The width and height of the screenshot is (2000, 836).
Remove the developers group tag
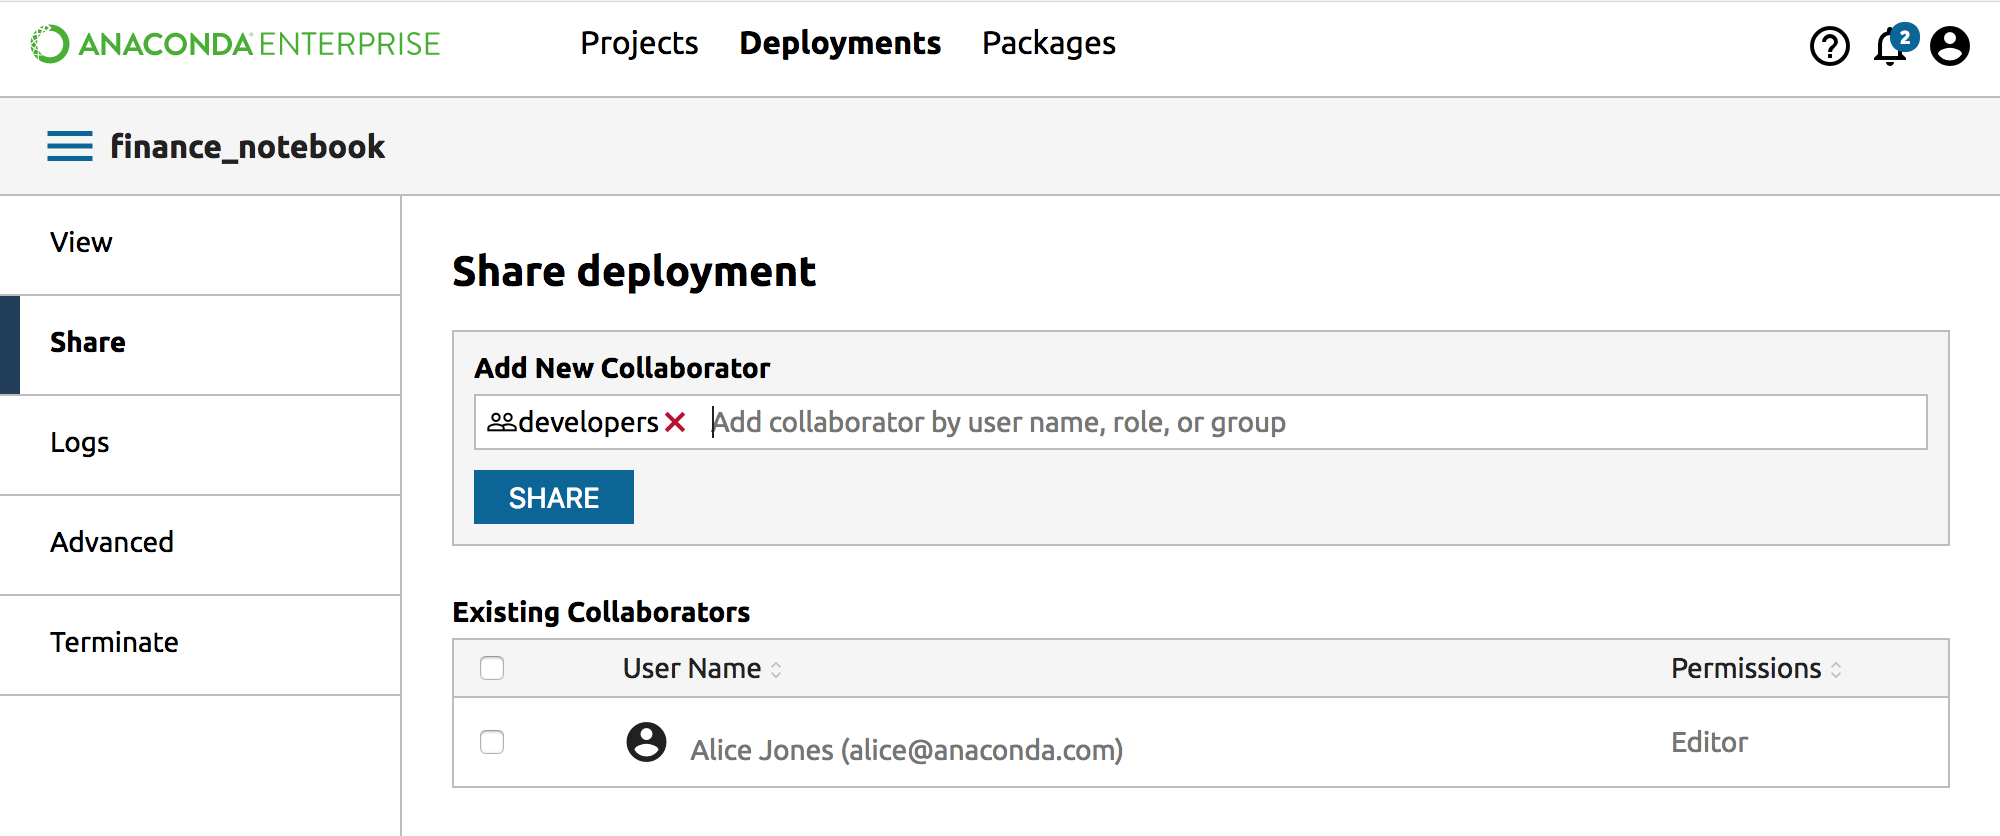676,423
